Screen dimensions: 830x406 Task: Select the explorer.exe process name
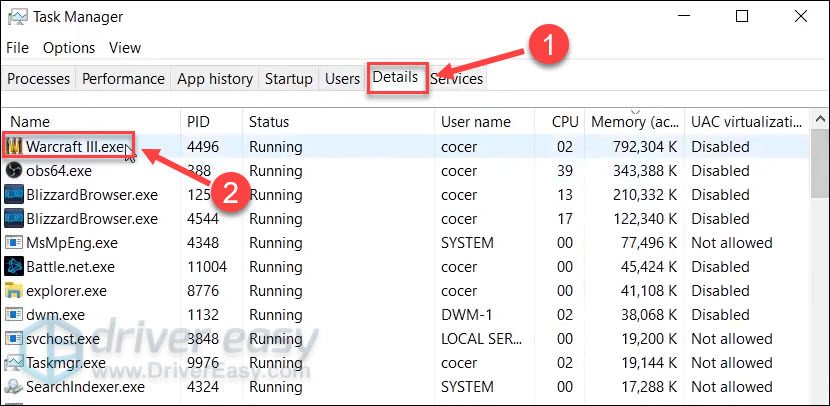click(66, 291)
